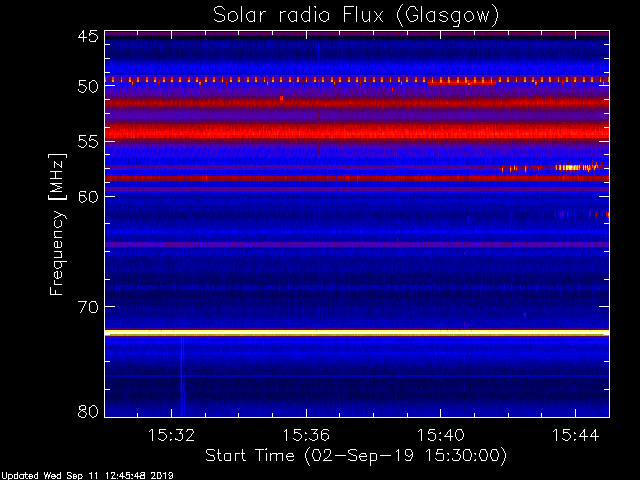Image resolution: width=640 pixels, height=480 pixels.
Task: Click the 15:40 time tick label
Action: [x=441, y=435]
